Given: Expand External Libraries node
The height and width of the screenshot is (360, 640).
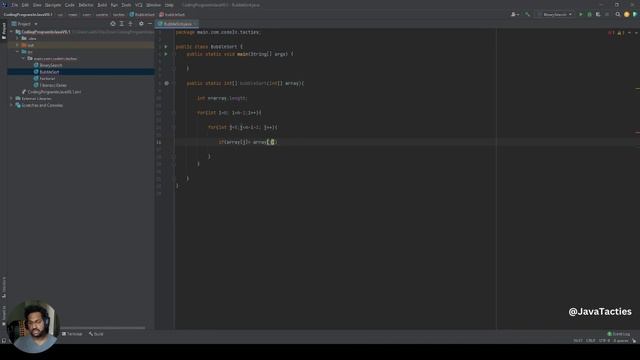Looking at the screenshot, I should (x=11, y=98).
